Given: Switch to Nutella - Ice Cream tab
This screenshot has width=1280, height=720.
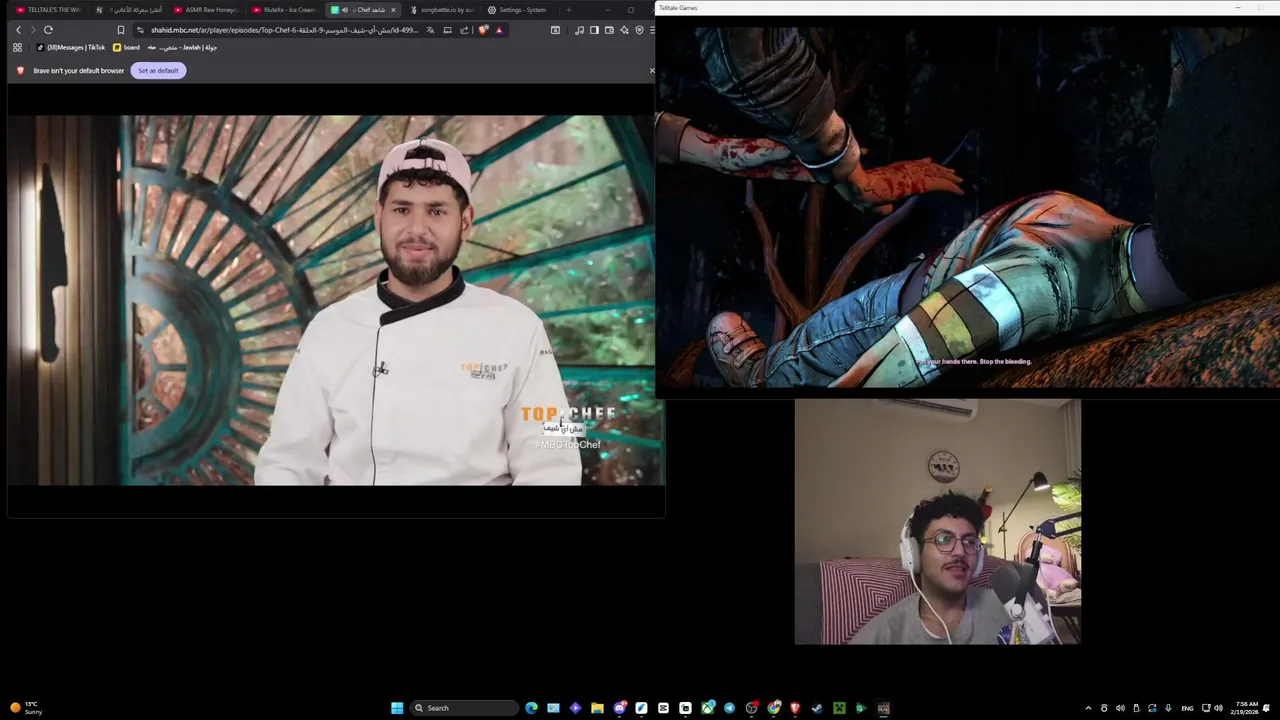Looking at the screenshot, I should pyautogui.click(x=284, y=10).
